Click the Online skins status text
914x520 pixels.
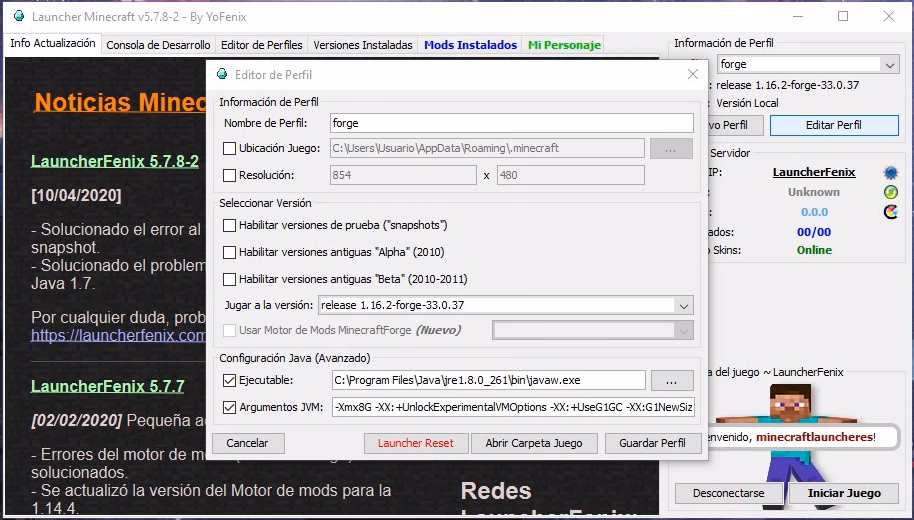click(814, 250)
